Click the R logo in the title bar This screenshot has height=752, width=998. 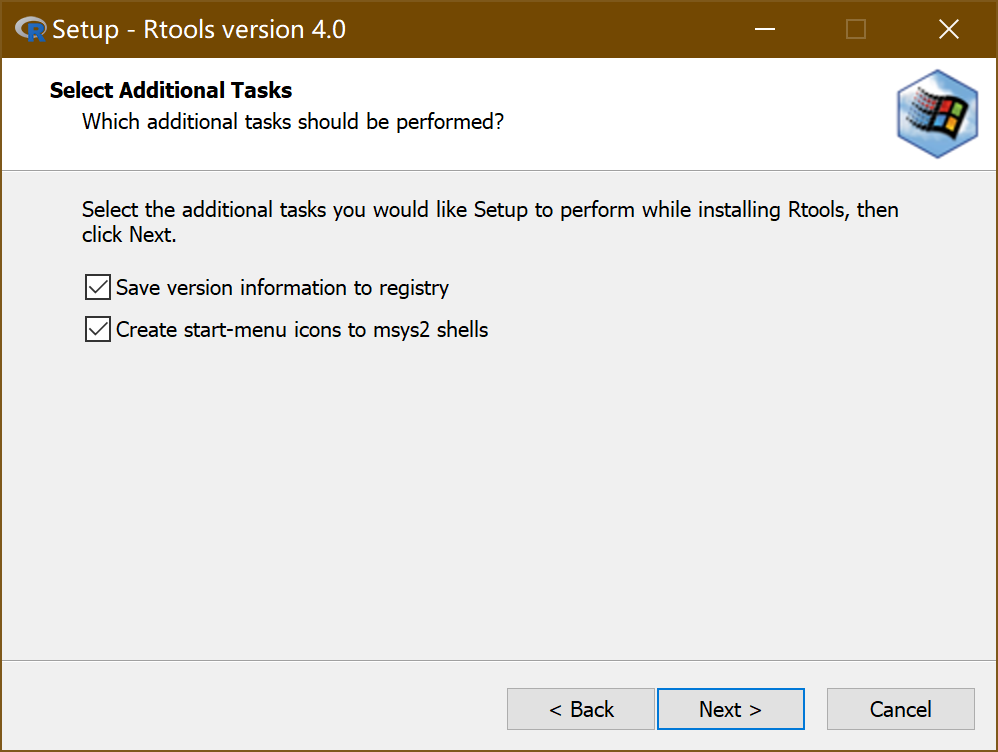click(31, 30)
